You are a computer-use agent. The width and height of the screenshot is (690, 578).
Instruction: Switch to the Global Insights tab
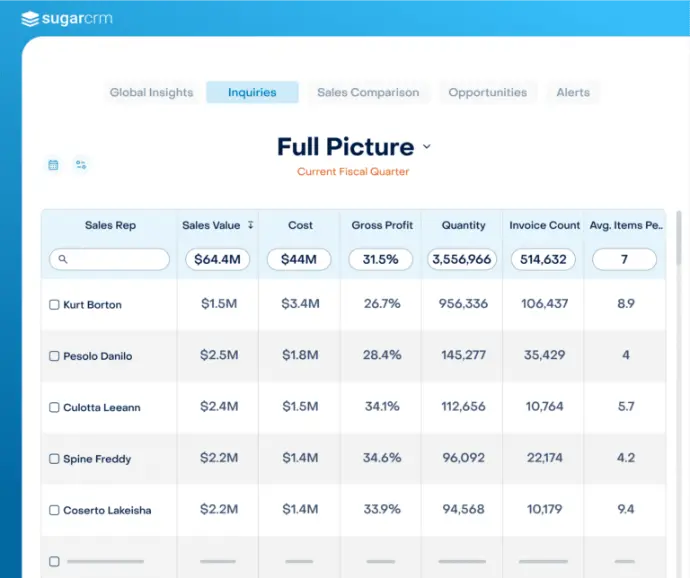coord(151,92)
